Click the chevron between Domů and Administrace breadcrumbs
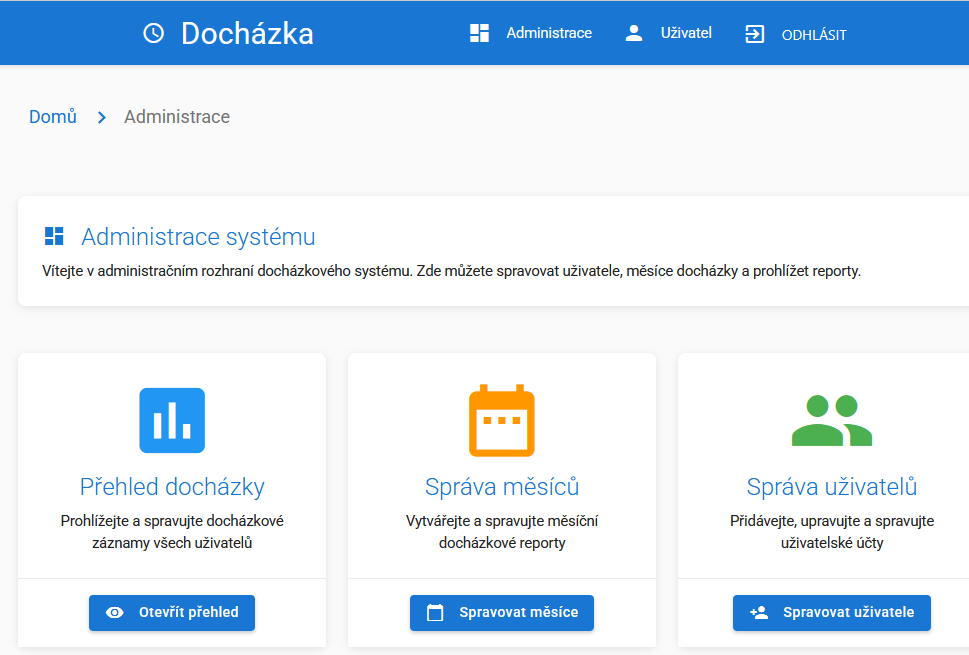 pyautogui.click(x=101, y=117)
